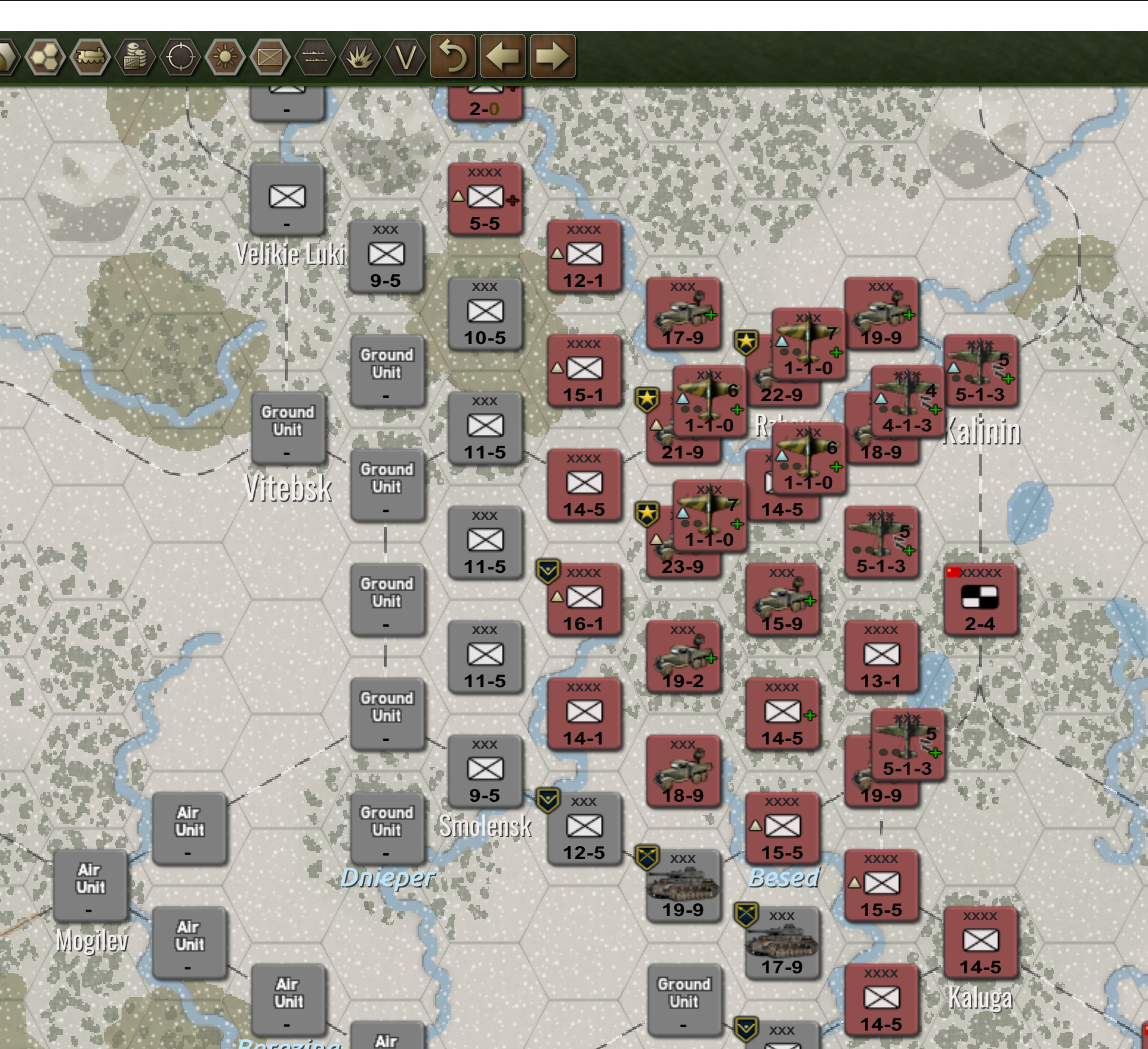Select the red 15-1 army counter
This screenshot has width=1148, height=1049.
pos(584,370)
